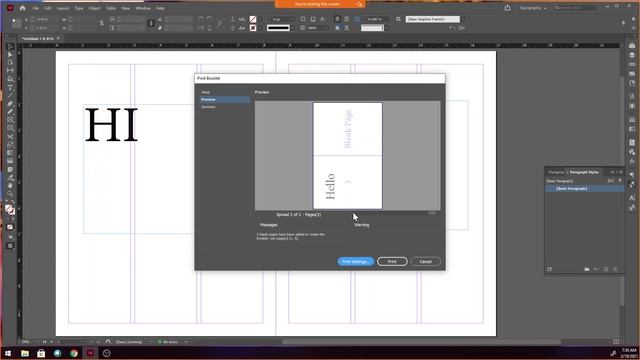640x360 pixels.
Task: Cancel the Print Booklet dialog
Action: point(425,262)
